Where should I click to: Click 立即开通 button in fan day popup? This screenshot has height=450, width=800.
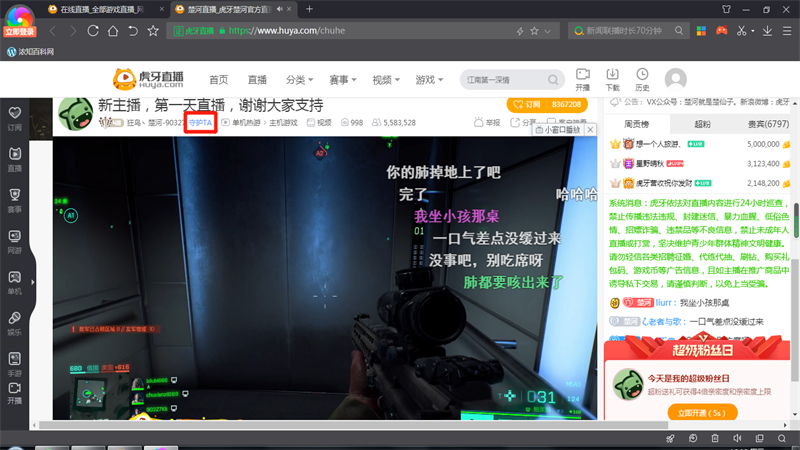coord(702,413)
